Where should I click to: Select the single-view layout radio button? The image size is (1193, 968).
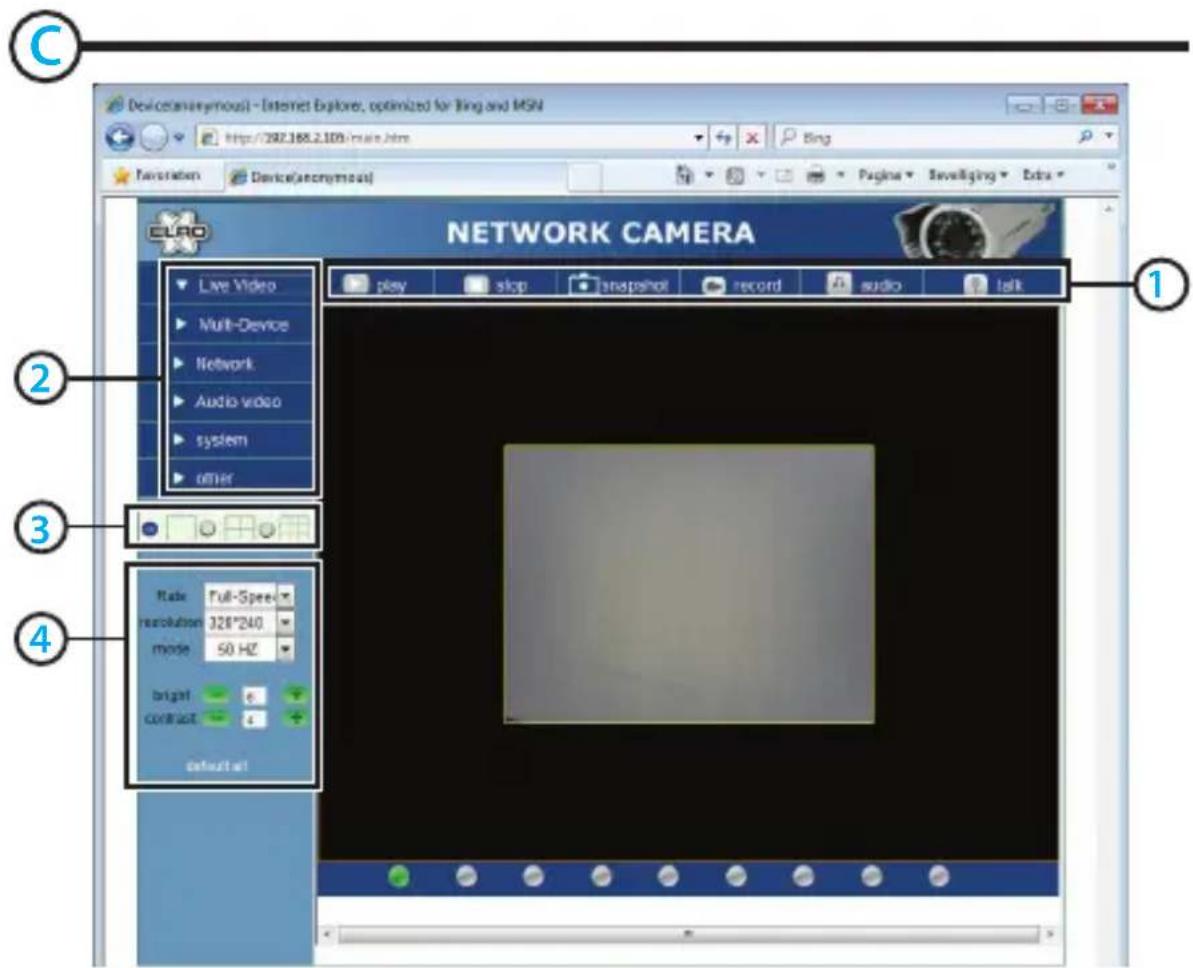pyautogui.click(x=150, y=528)
